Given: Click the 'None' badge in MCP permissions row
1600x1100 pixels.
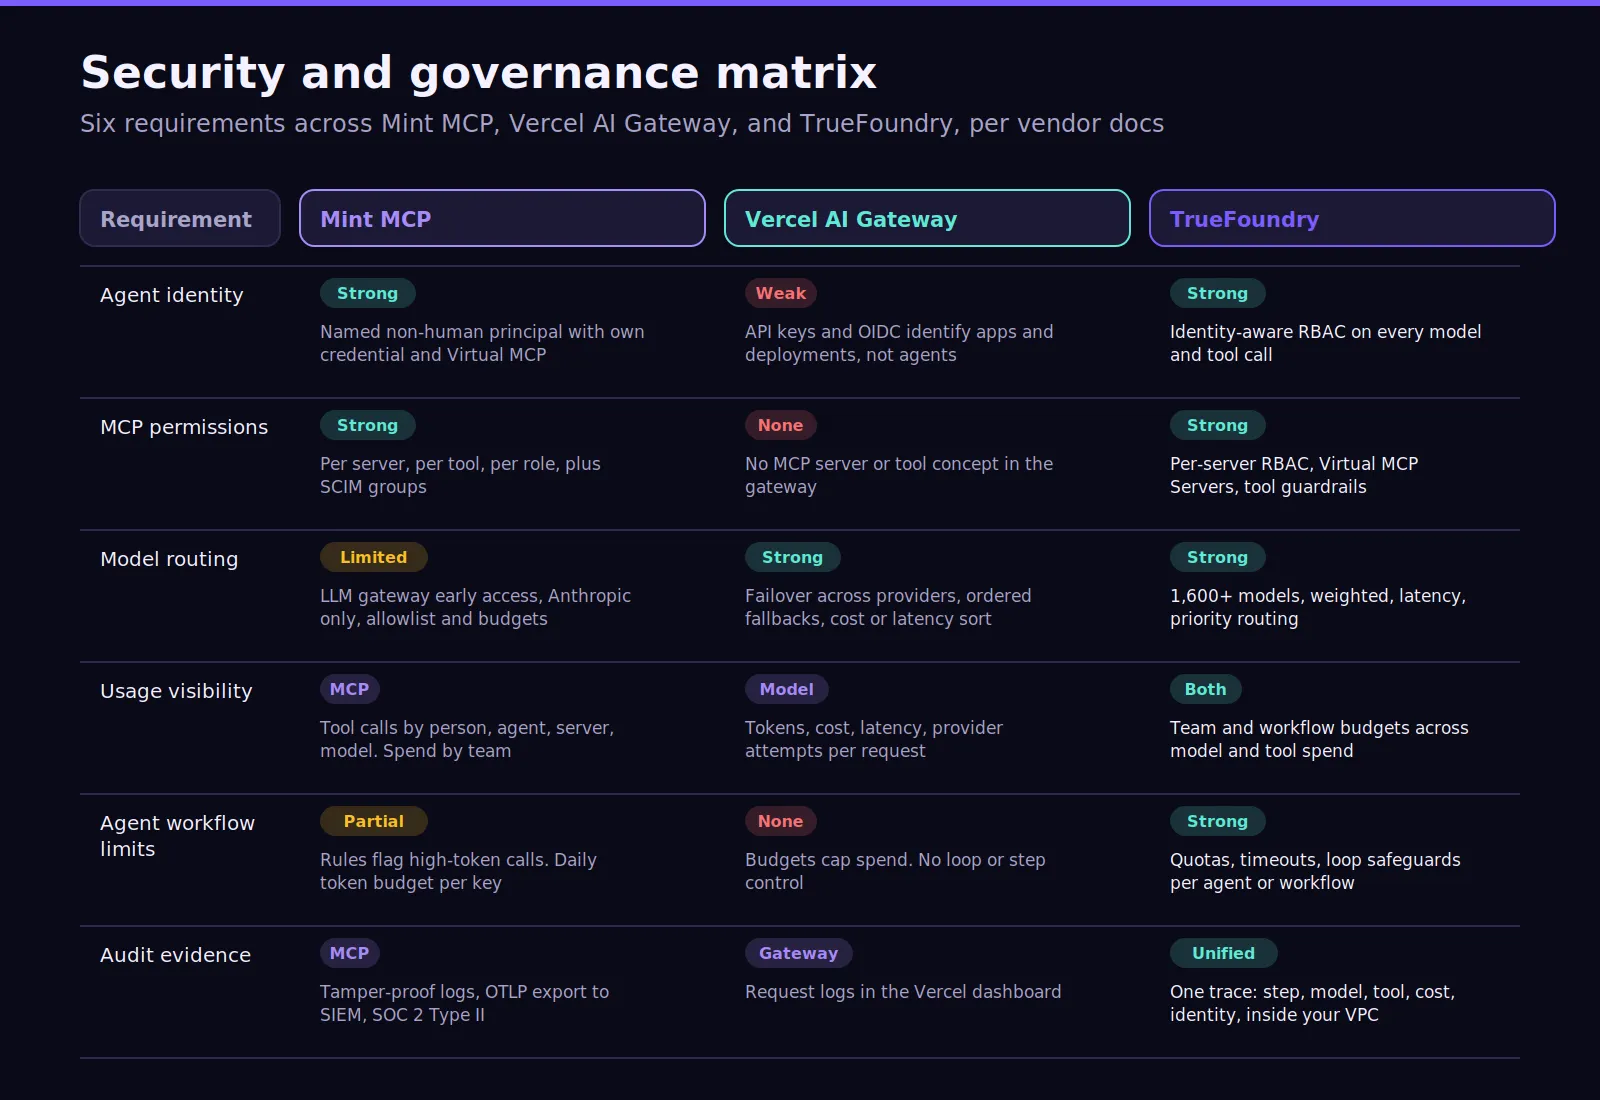Looking at the screenshot, I should [x=780, y=425].
